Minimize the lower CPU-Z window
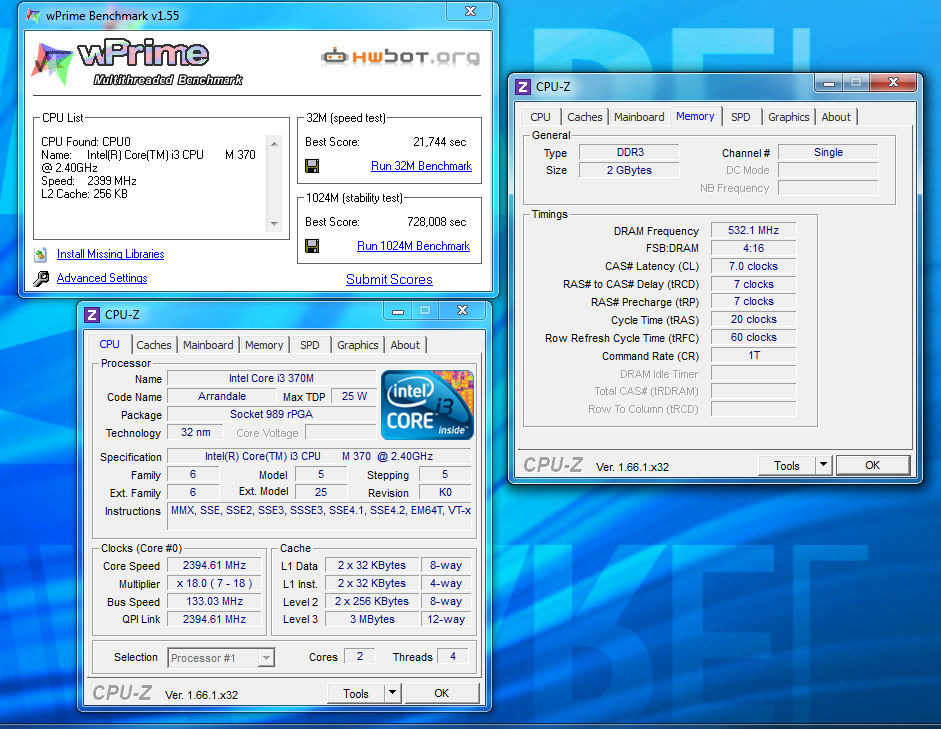This screenshot has width=941, height=729. pos(398,311)
